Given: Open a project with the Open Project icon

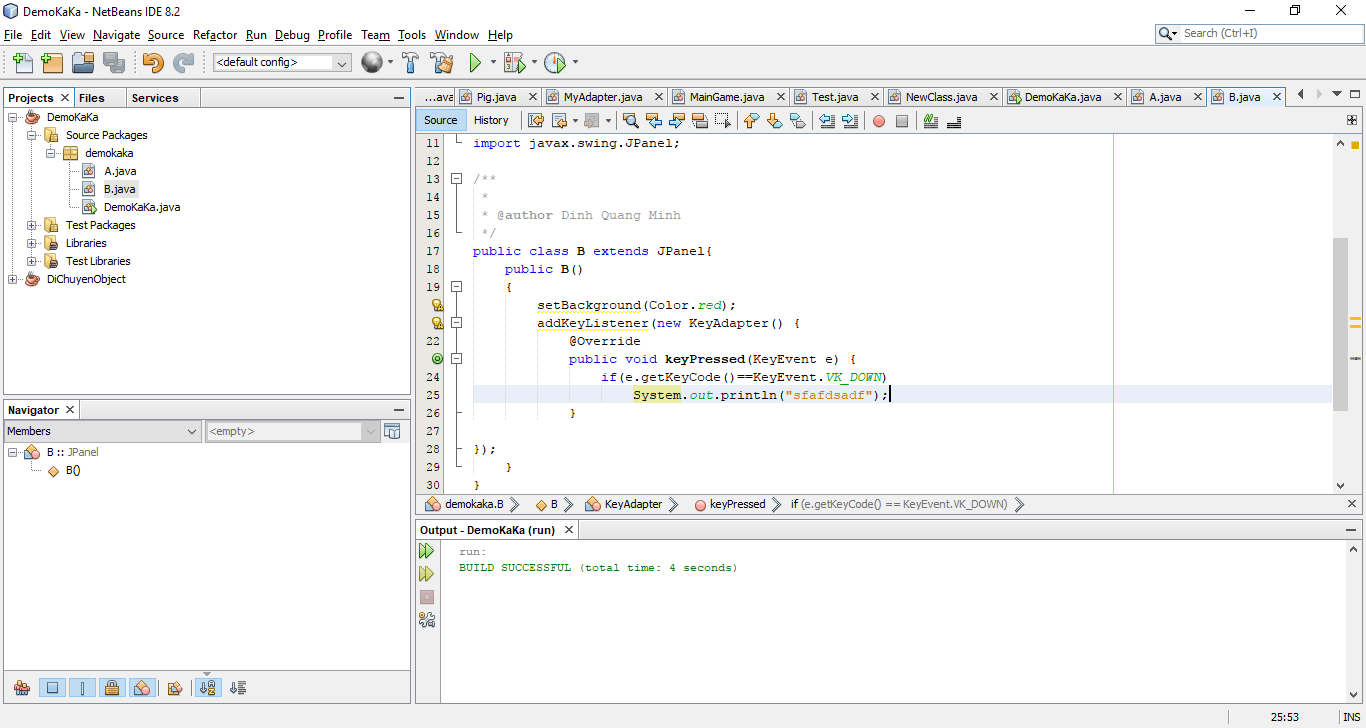Looking at the screenshot, I should pos(84,62).
